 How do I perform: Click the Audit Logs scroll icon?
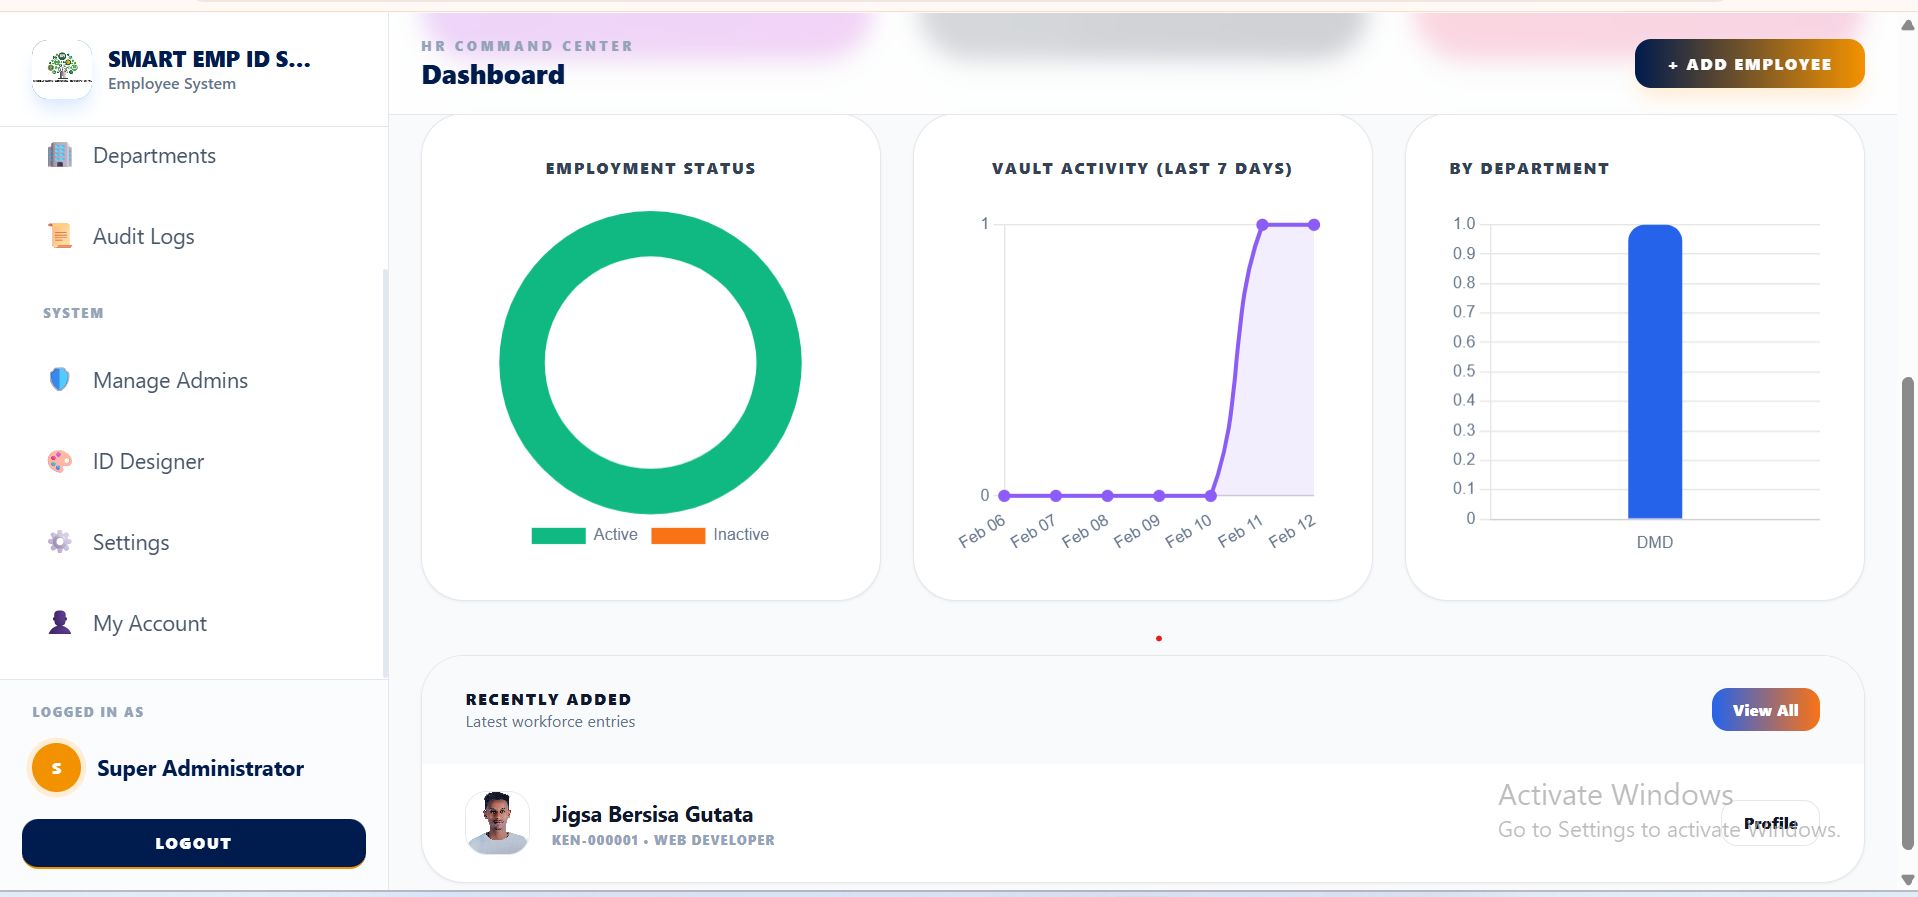(60, 236)
